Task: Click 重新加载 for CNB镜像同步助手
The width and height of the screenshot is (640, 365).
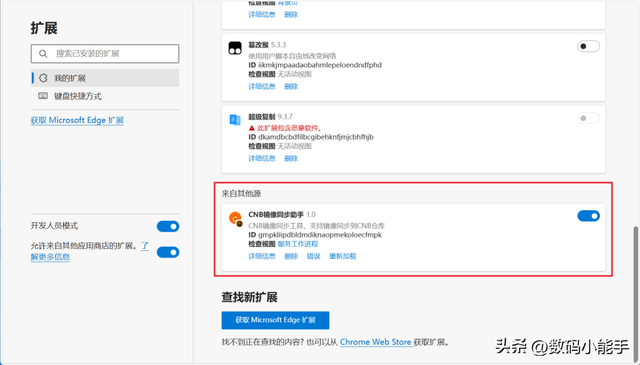Action: [343, 256]
